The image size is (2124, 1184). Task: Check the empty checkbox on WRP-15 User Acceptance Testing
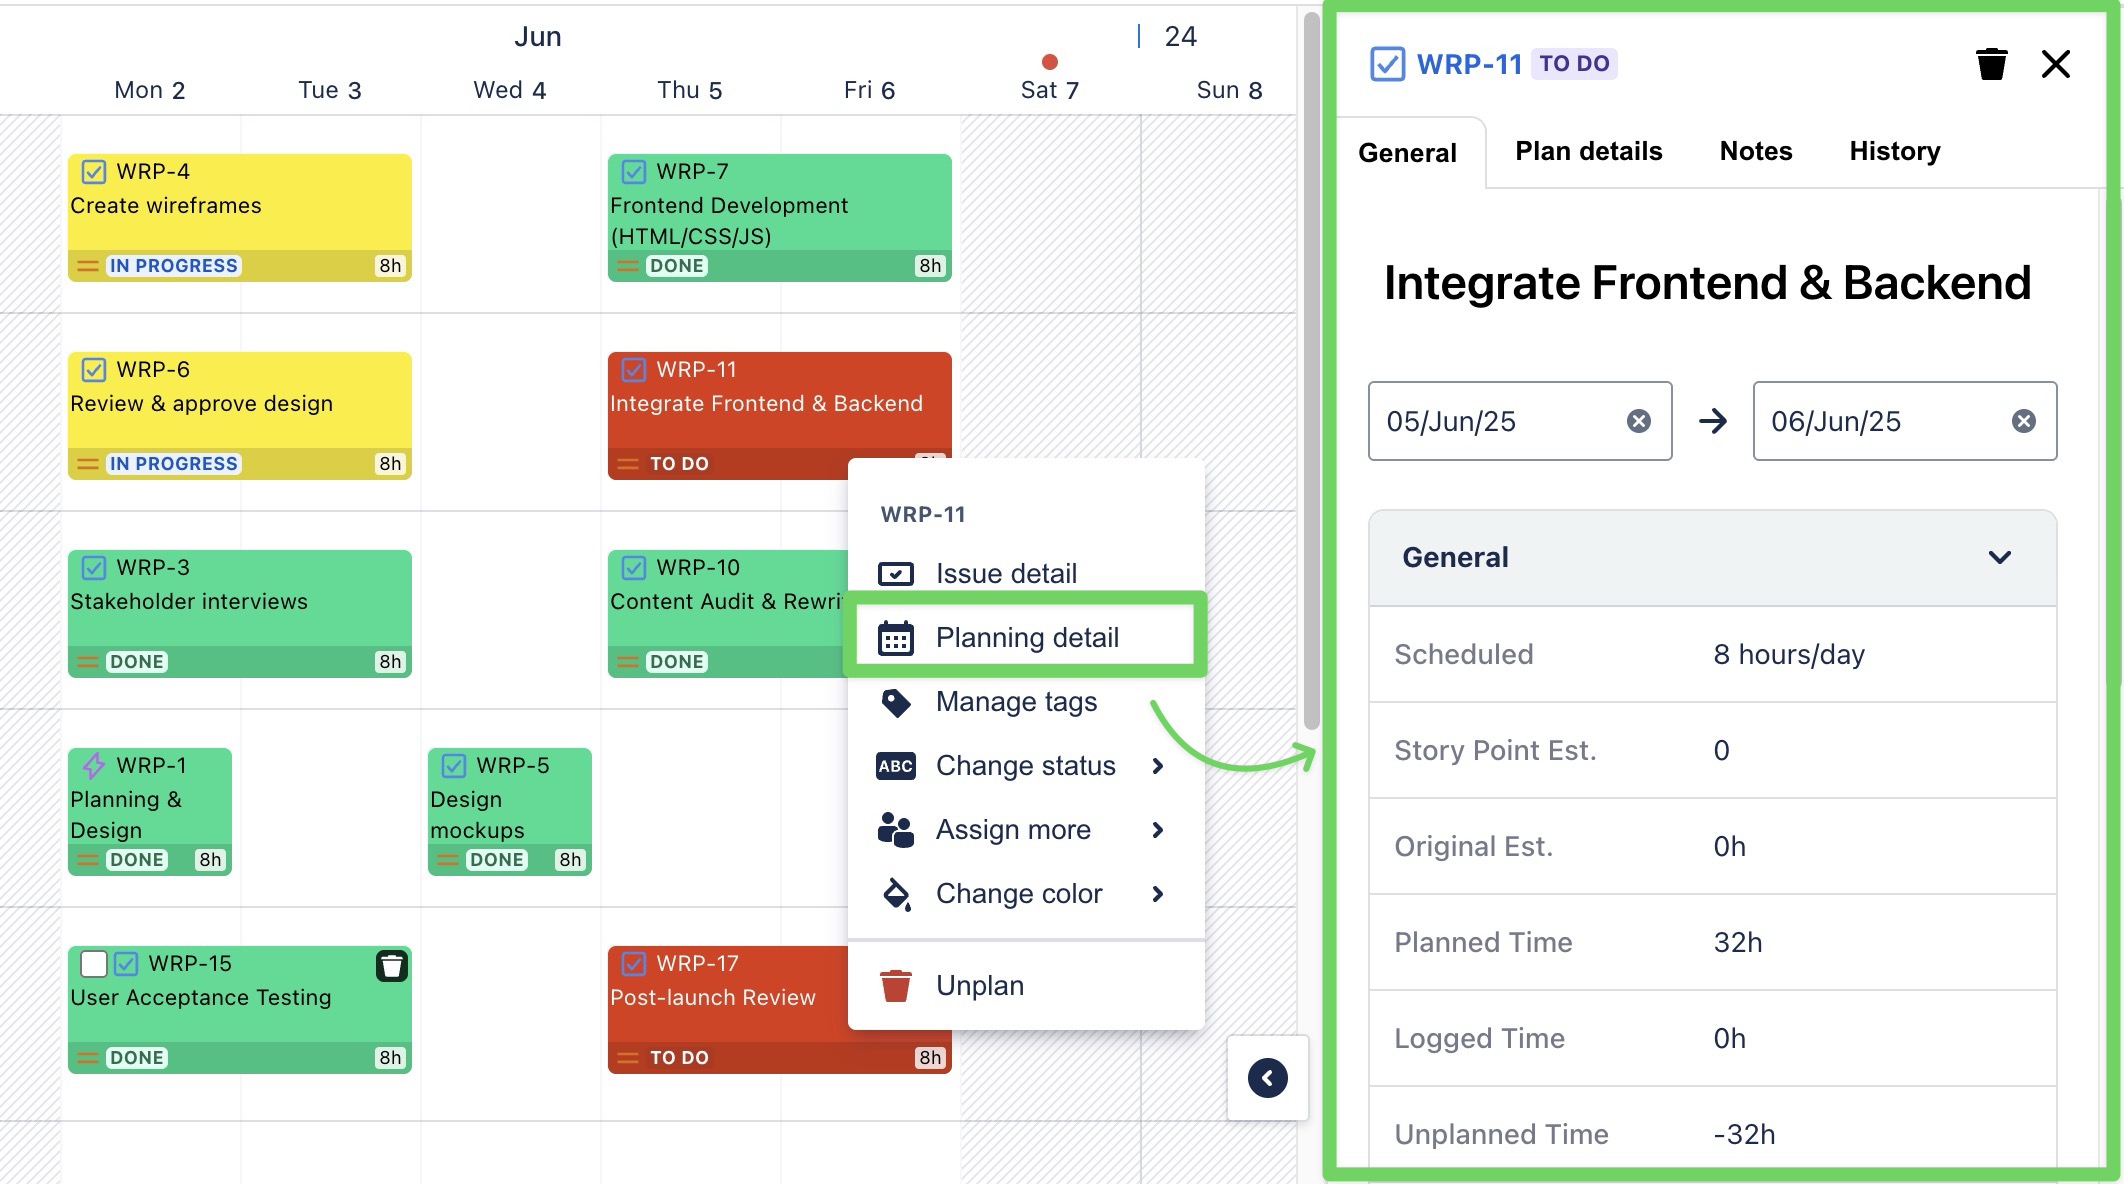pos(93,963)
